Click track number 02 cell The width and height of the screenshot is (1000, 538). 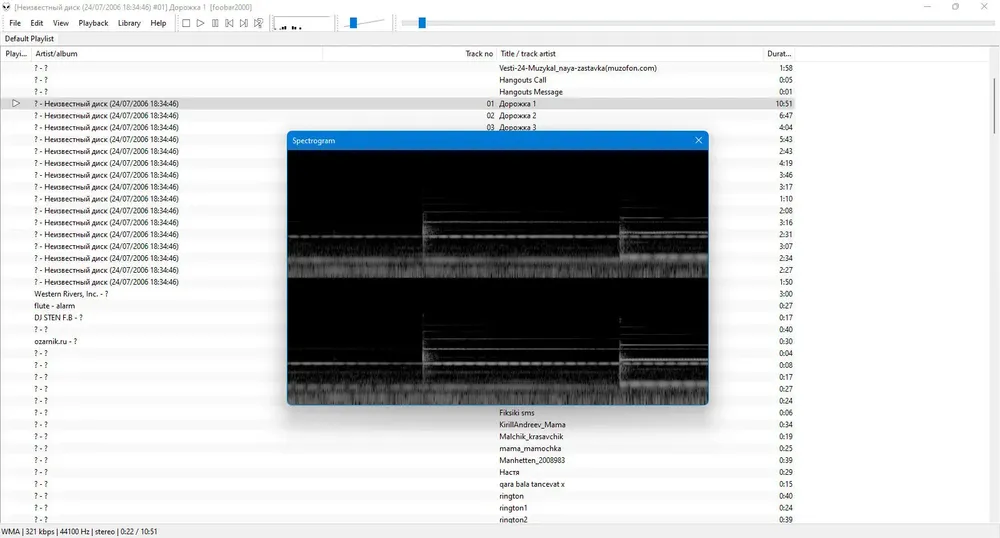tap(490, 115)
